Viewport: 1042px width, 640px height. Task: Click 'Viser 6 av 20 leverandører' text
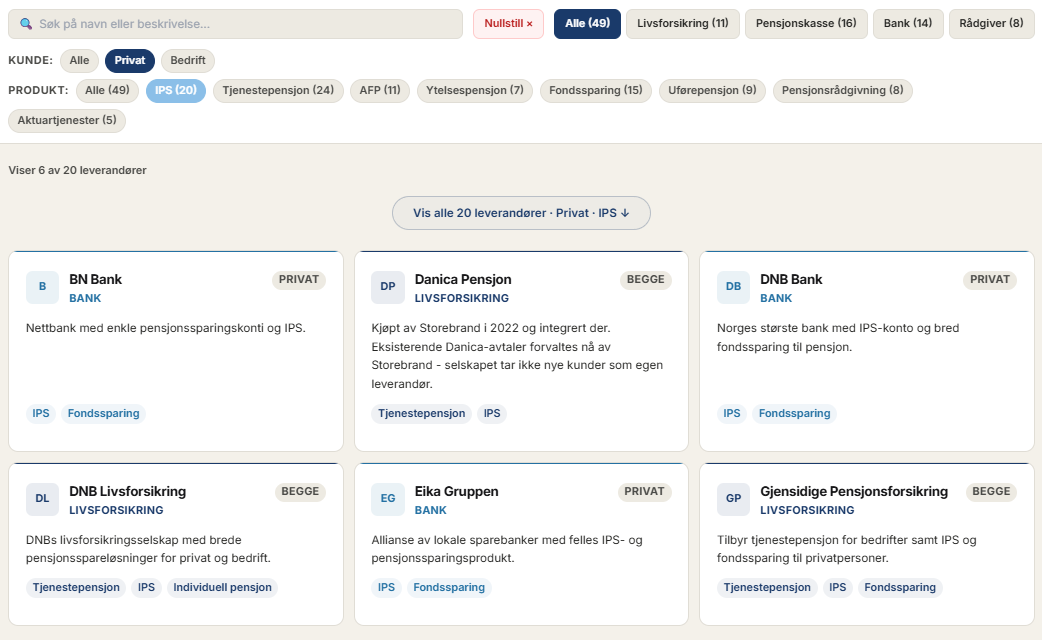[x=77, y=170]
